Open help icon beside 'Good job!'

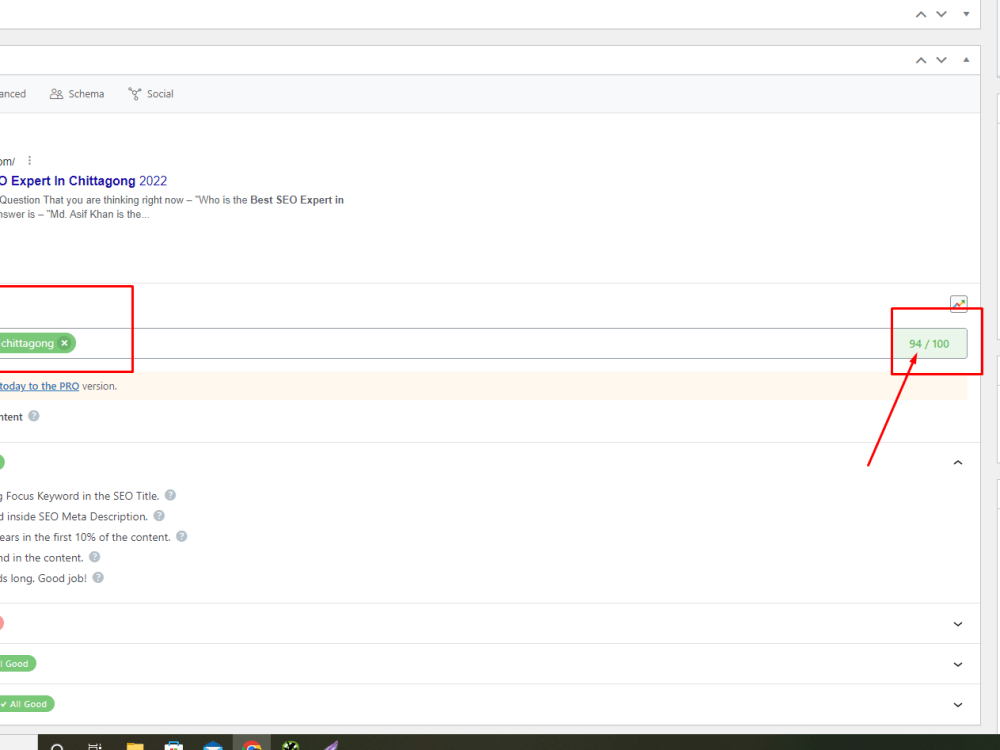pos(98,577)
